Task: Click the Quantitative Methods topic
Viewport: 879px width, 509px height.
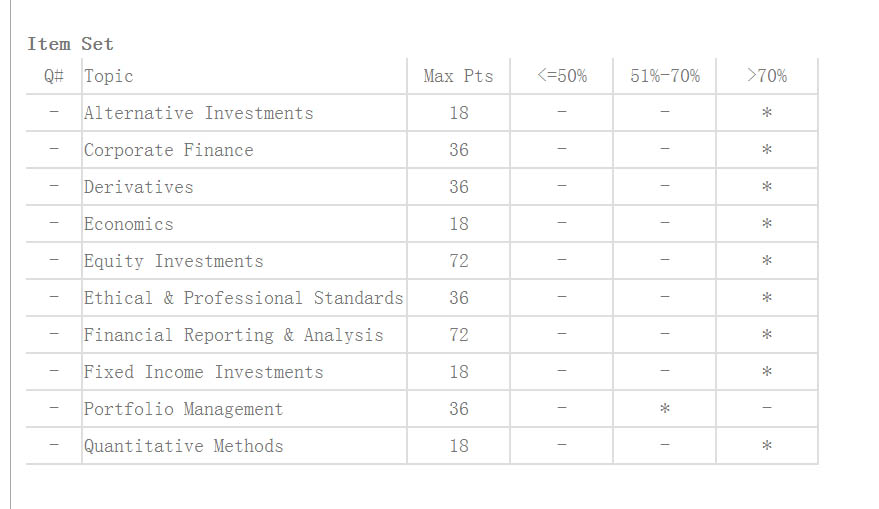Action: click(x=183, y=446)
